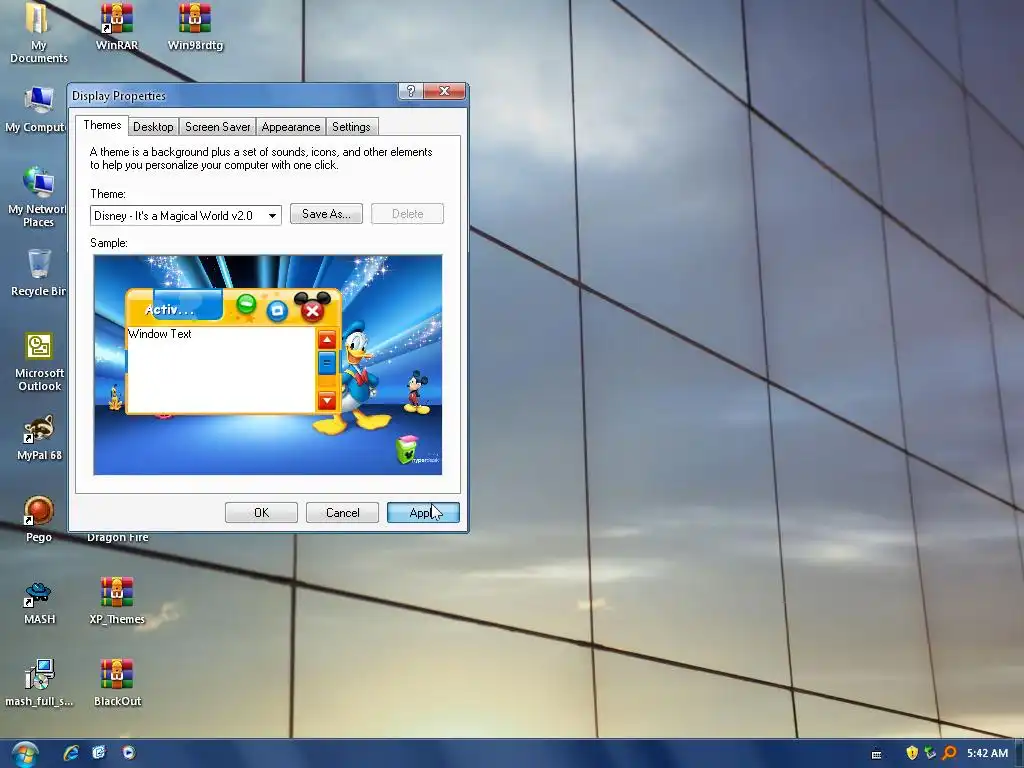1024x768 pixels.
Task: Click the disabled Delete button
Action: coord(408,214)
